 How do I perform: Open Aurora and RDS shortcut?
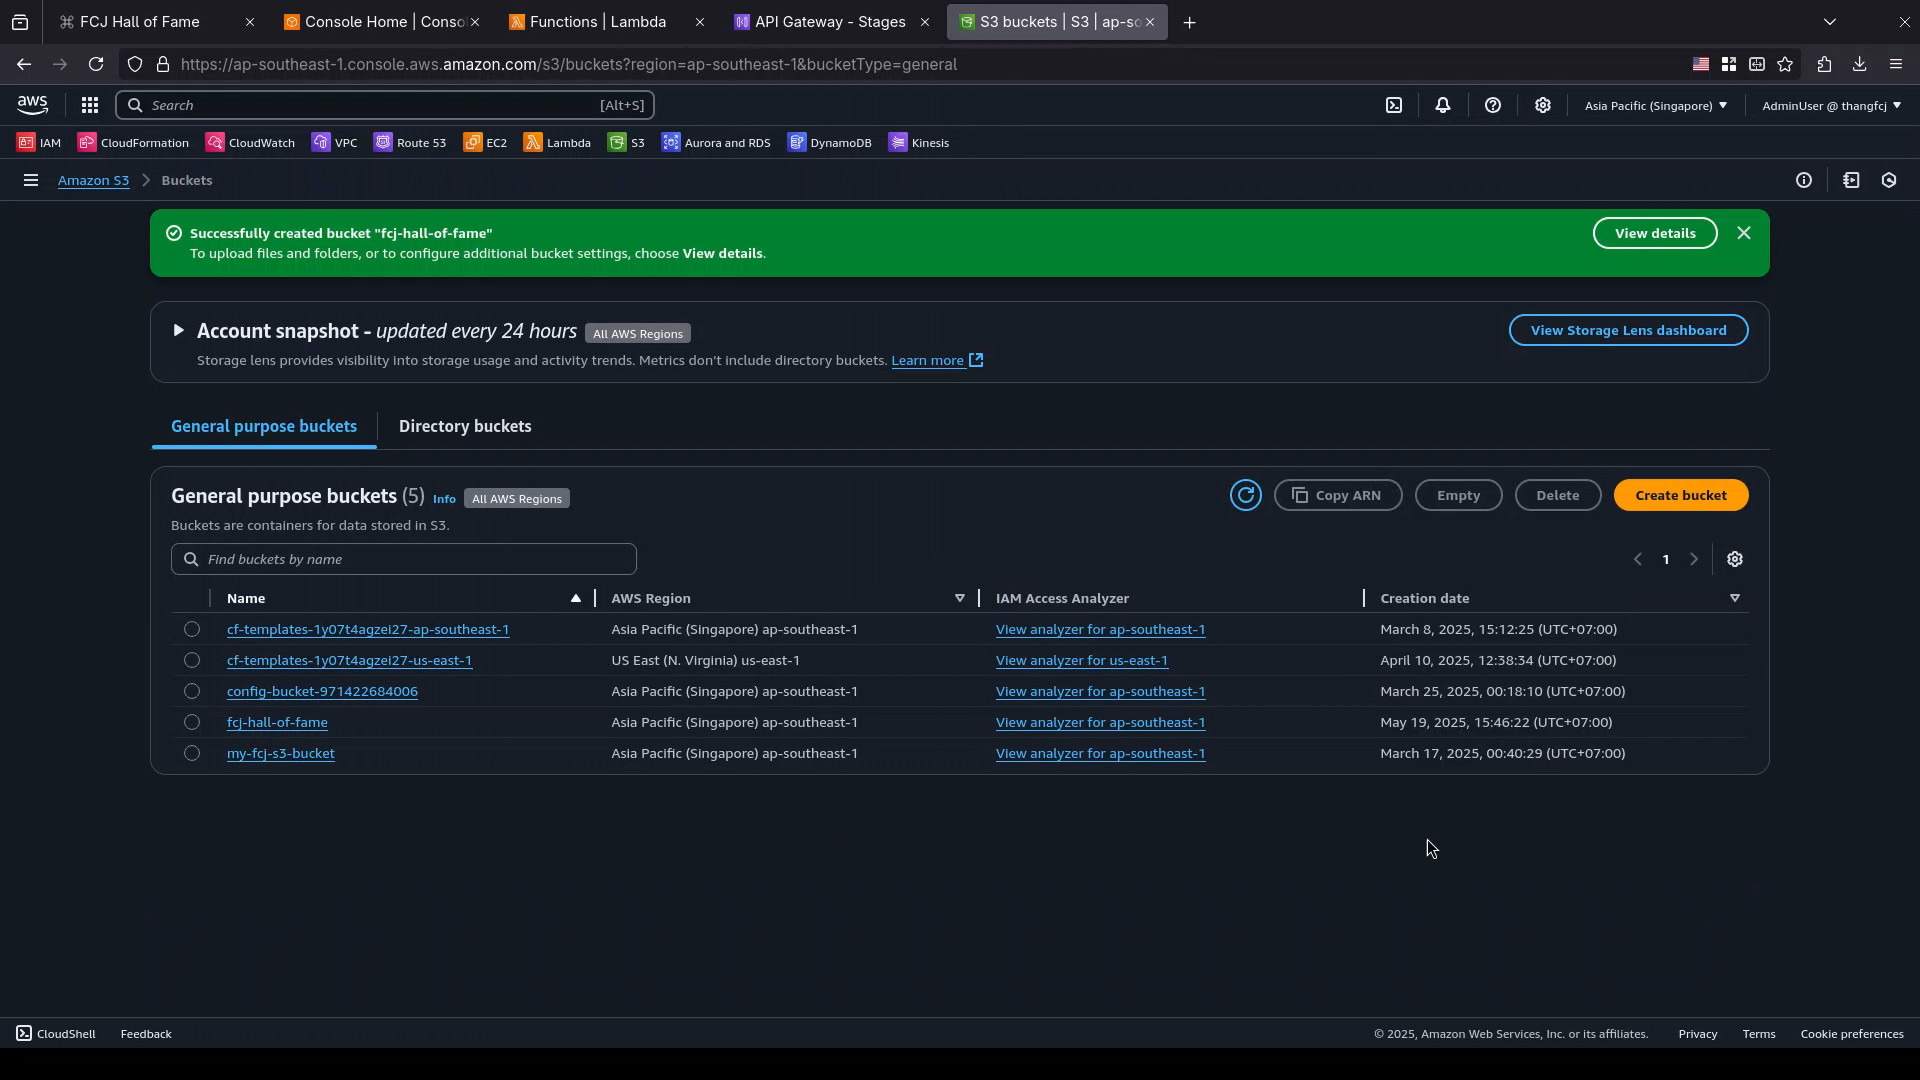(x=716, y=143)
